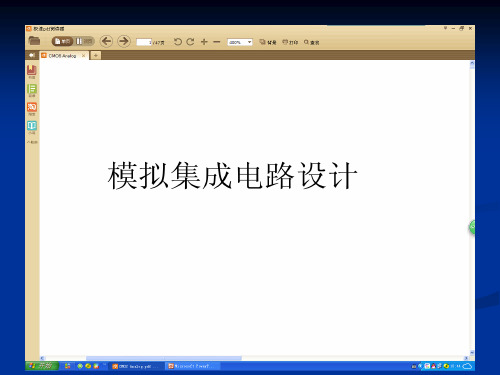Open the title bar dropdown menu arrow
This screenshot has height=375, width=500.
[445, 28]
